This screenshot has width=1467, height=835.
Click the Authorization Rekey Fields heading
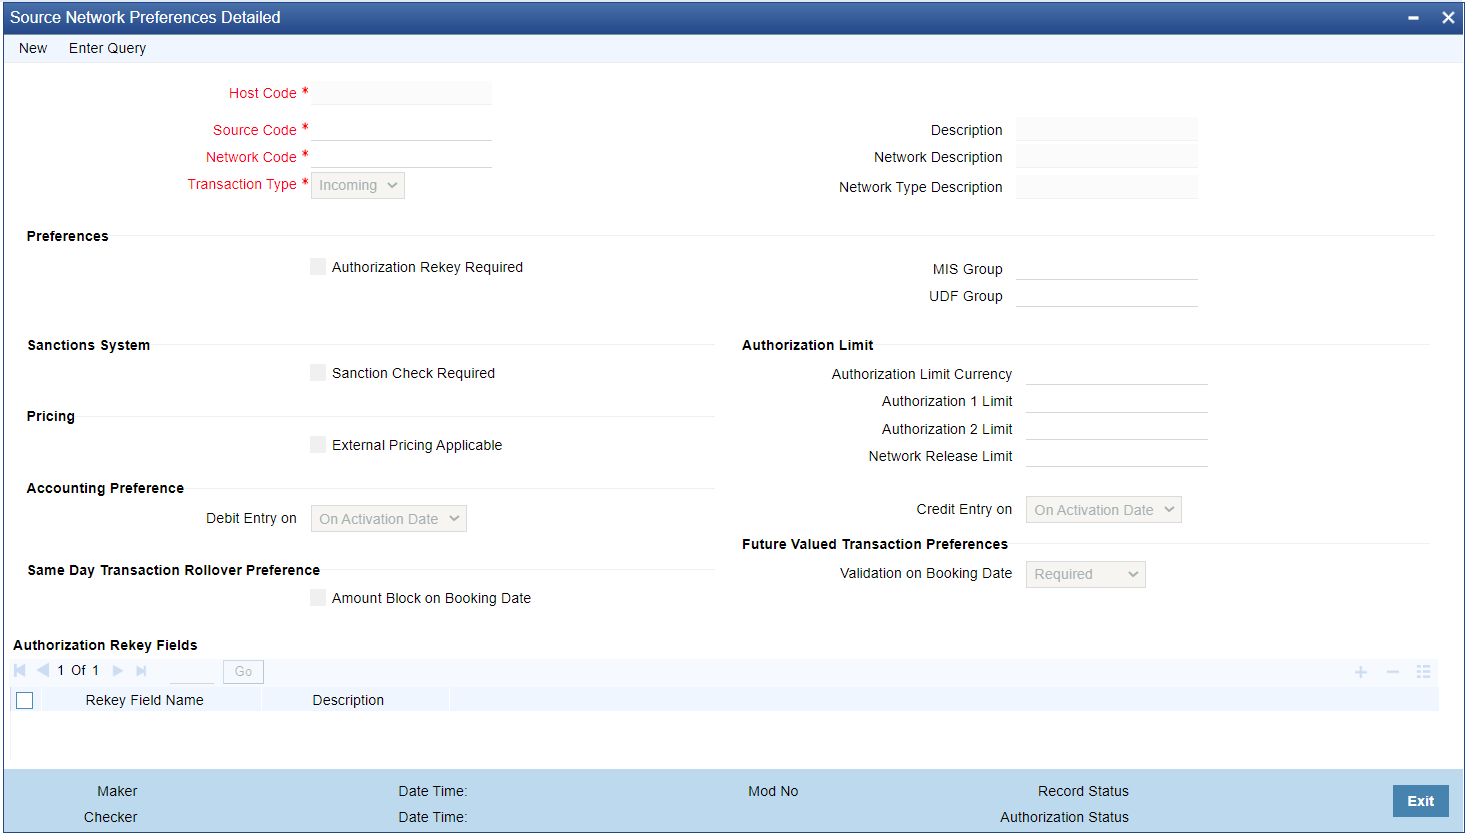click(x=105, y=645)
